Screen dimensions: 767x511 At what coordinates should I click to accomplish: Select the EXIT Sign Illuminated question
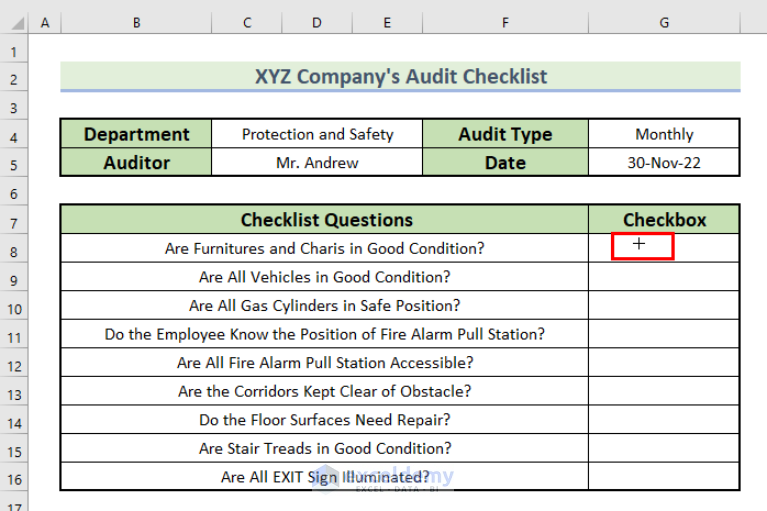(x=325, y=477)
